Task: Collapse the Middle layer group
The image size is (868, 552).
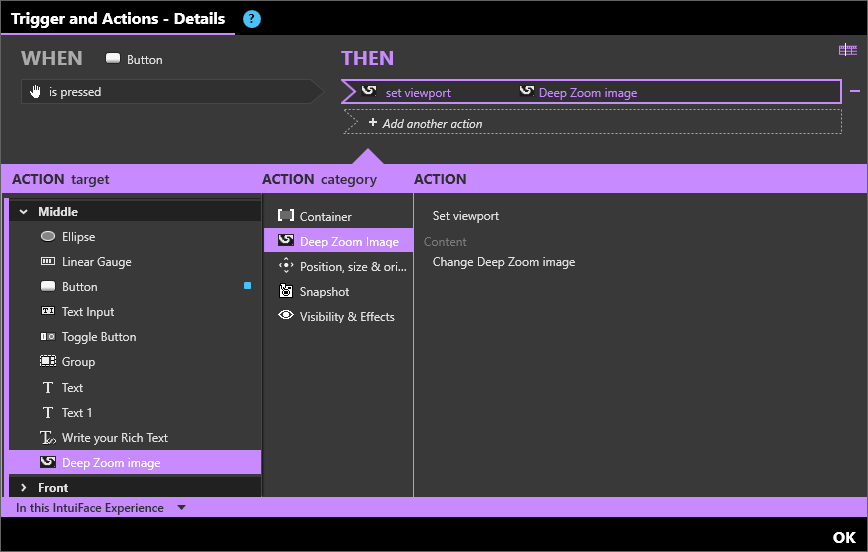Action: (24, 211)
